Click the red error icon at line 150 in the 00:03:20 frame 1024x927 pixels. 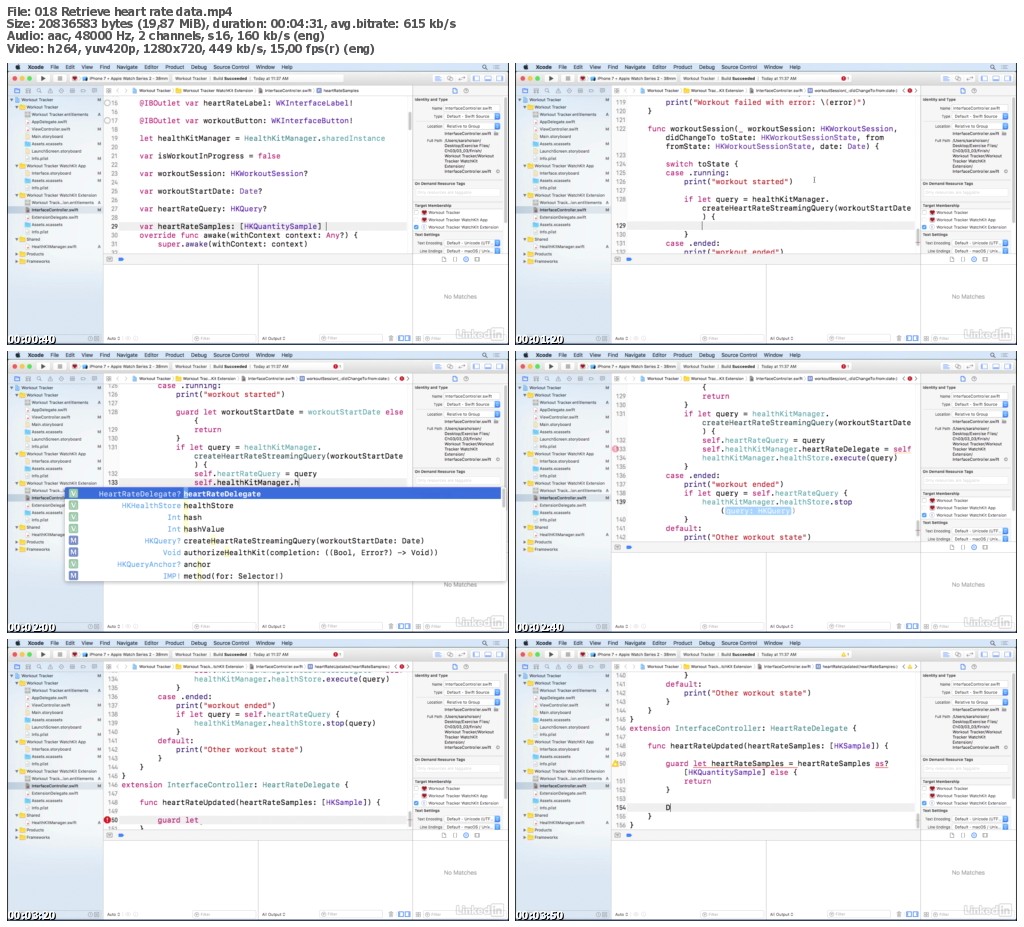tap(107, 820)
